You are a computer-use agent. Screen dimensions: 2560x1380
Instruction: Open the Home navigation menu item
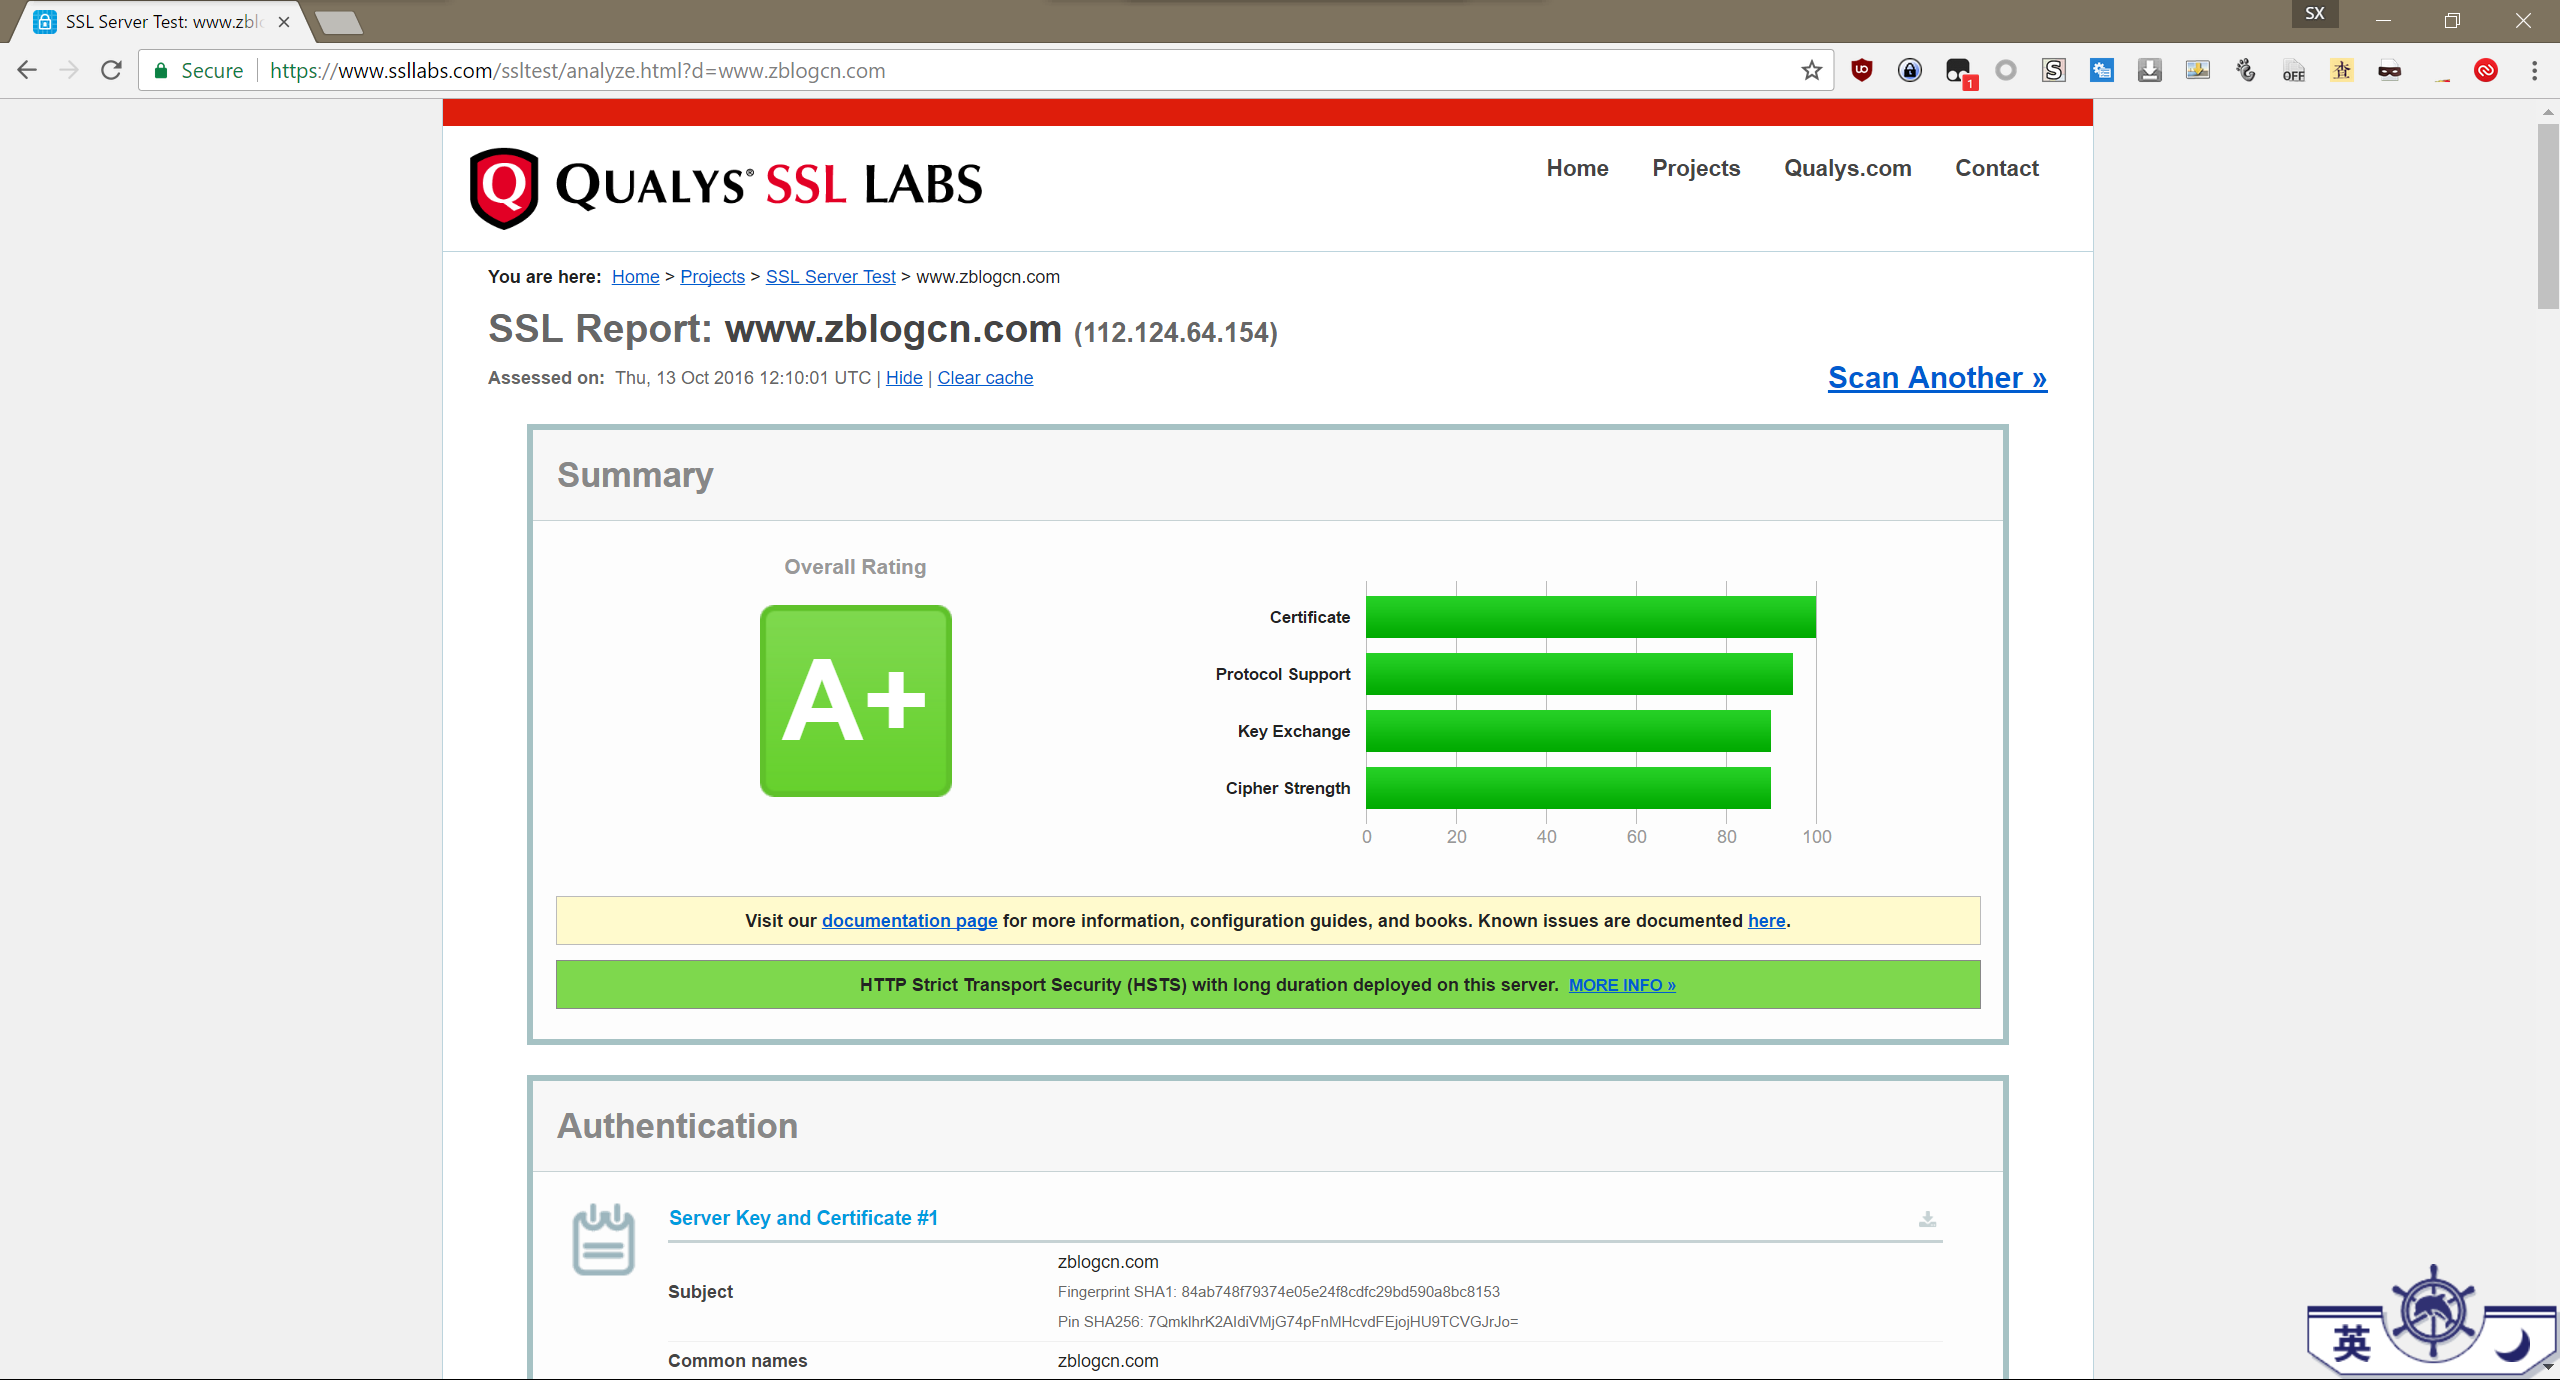point(1577,168)
